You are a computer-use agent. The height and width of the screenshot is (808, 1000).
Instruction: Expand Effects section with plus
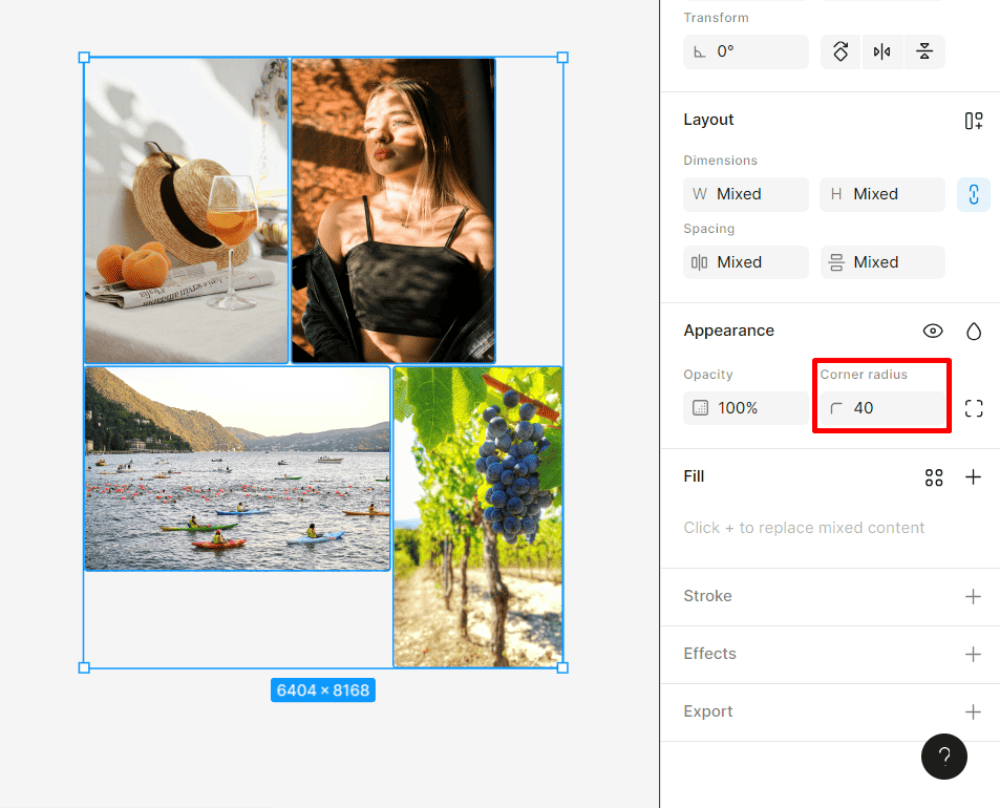point(973,654)
